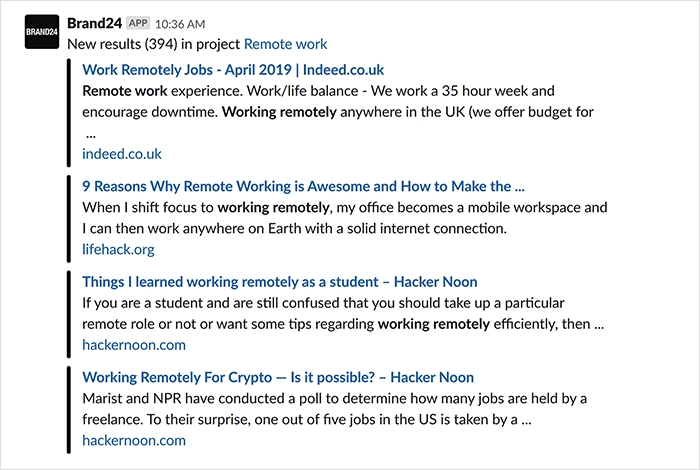The height and width of the screenshot is (470, 700).
Task: Open the Remote work project link
Action: tap(285, 44)
